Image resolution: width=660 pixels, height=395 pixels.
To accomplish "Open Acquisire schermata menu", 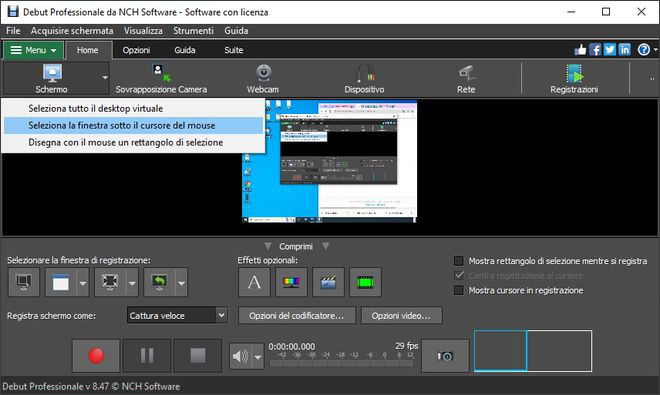I will 72,31.
